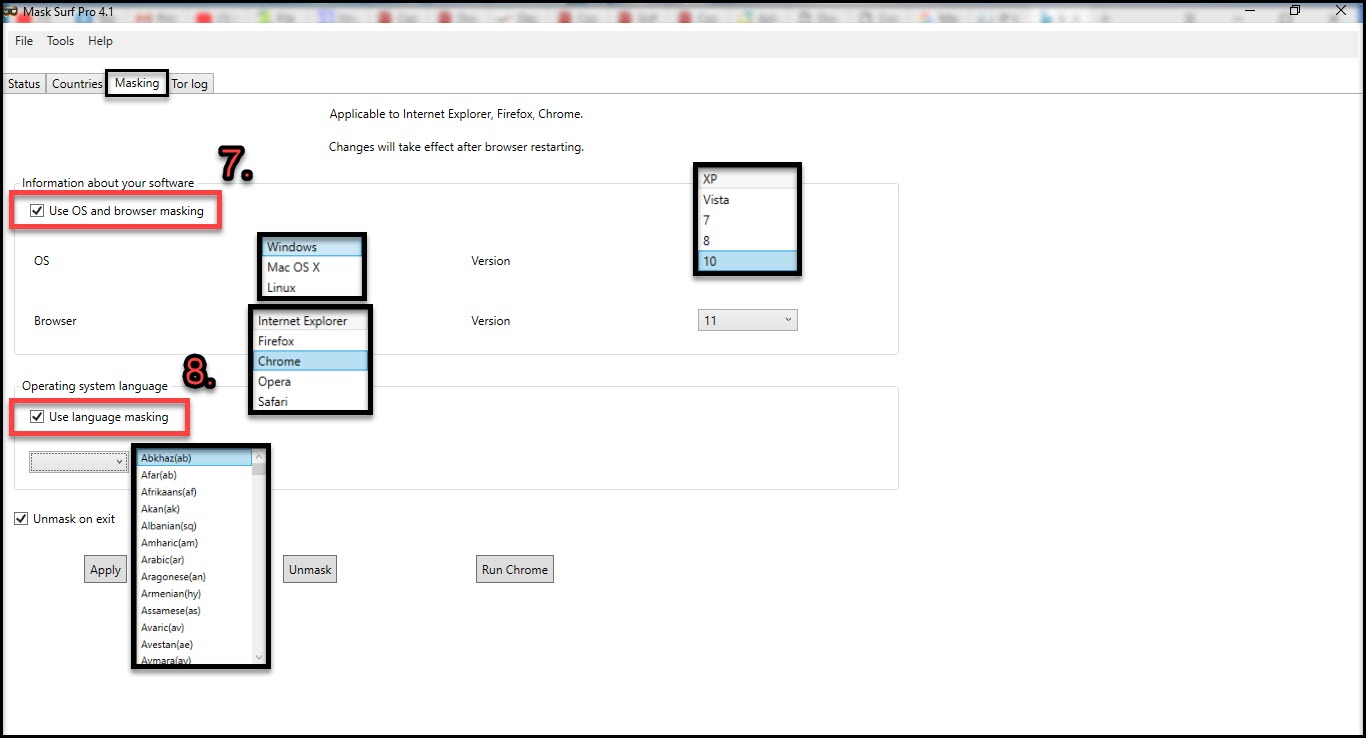Select Avestan(ae) language

194,645
